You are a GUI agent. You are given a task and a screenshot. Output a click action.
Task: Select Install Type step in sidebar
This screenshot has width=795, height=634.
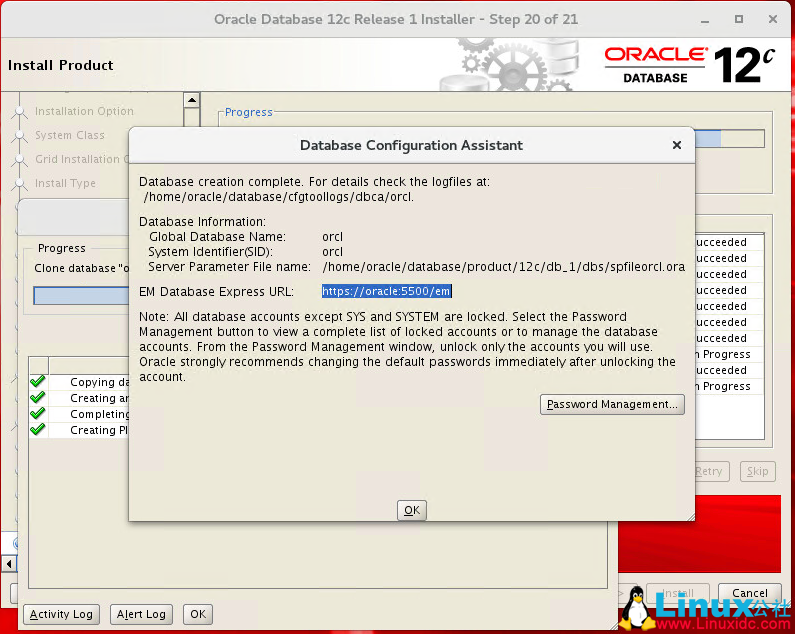[65, 183]
